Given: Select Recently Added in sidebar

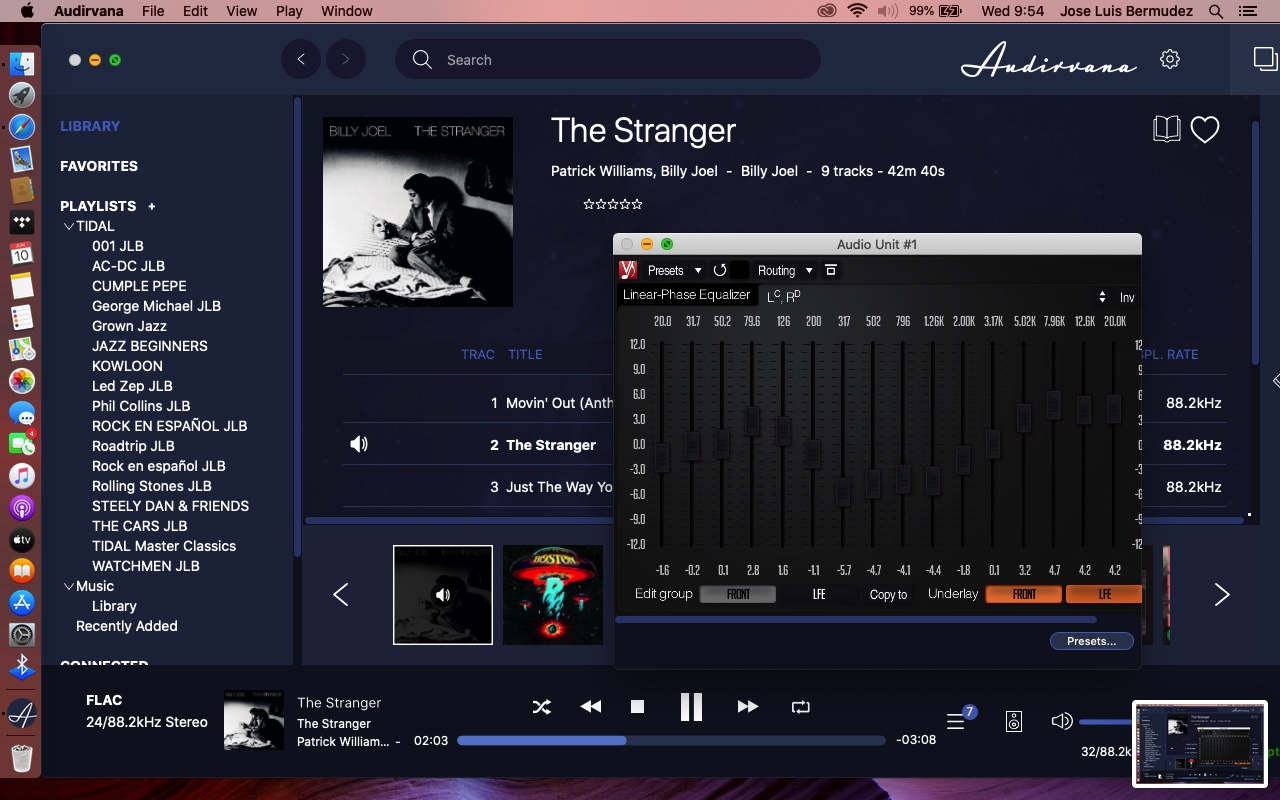Looking at the screenshot, I should (127, 626).
